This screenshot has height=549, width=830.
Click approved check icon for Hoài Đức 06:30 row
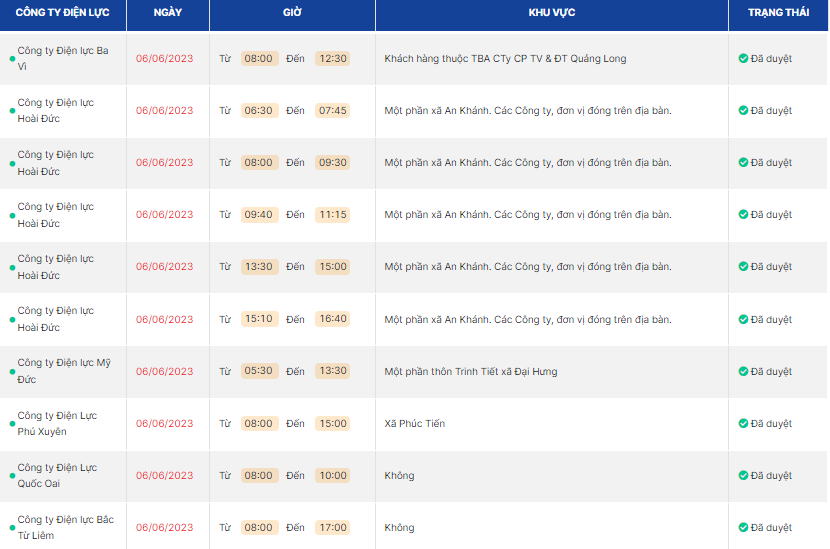pos(743,110)
